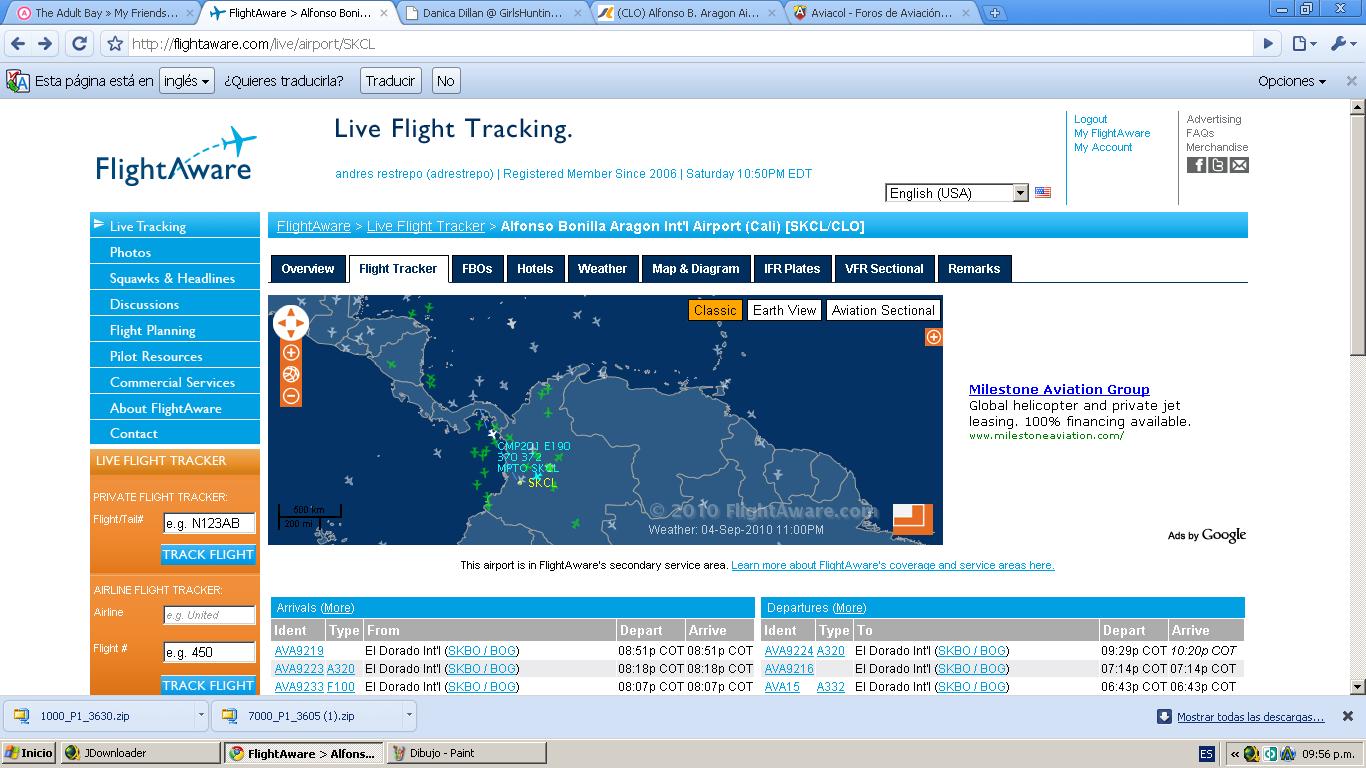Click the map pan arrows control
Image resolution: width=1366 pixels, height=768 pixels.
[291, 322]
